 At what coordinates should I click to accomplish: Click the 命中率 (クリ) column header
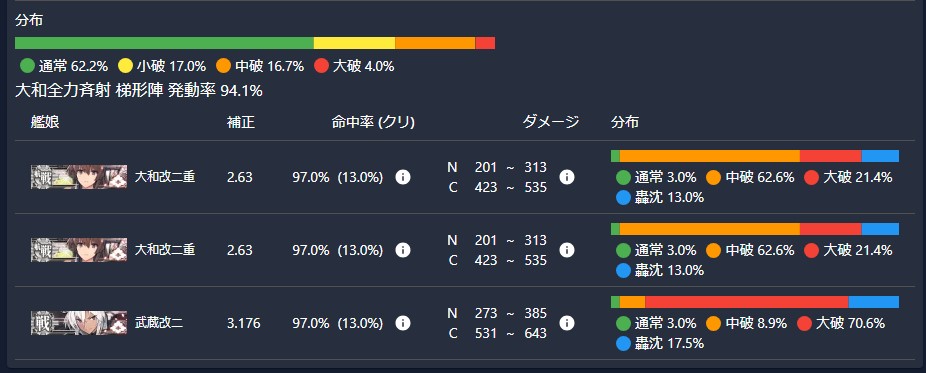point(373,122)
